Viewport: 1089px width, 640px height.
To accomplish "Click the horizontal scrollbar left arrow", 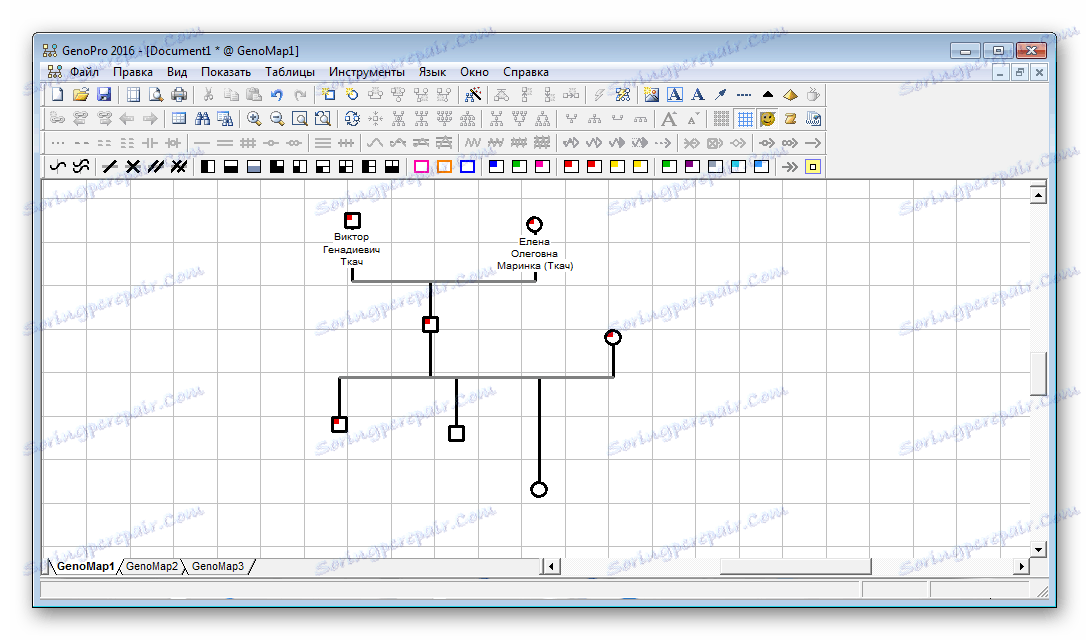I will 551,566.
